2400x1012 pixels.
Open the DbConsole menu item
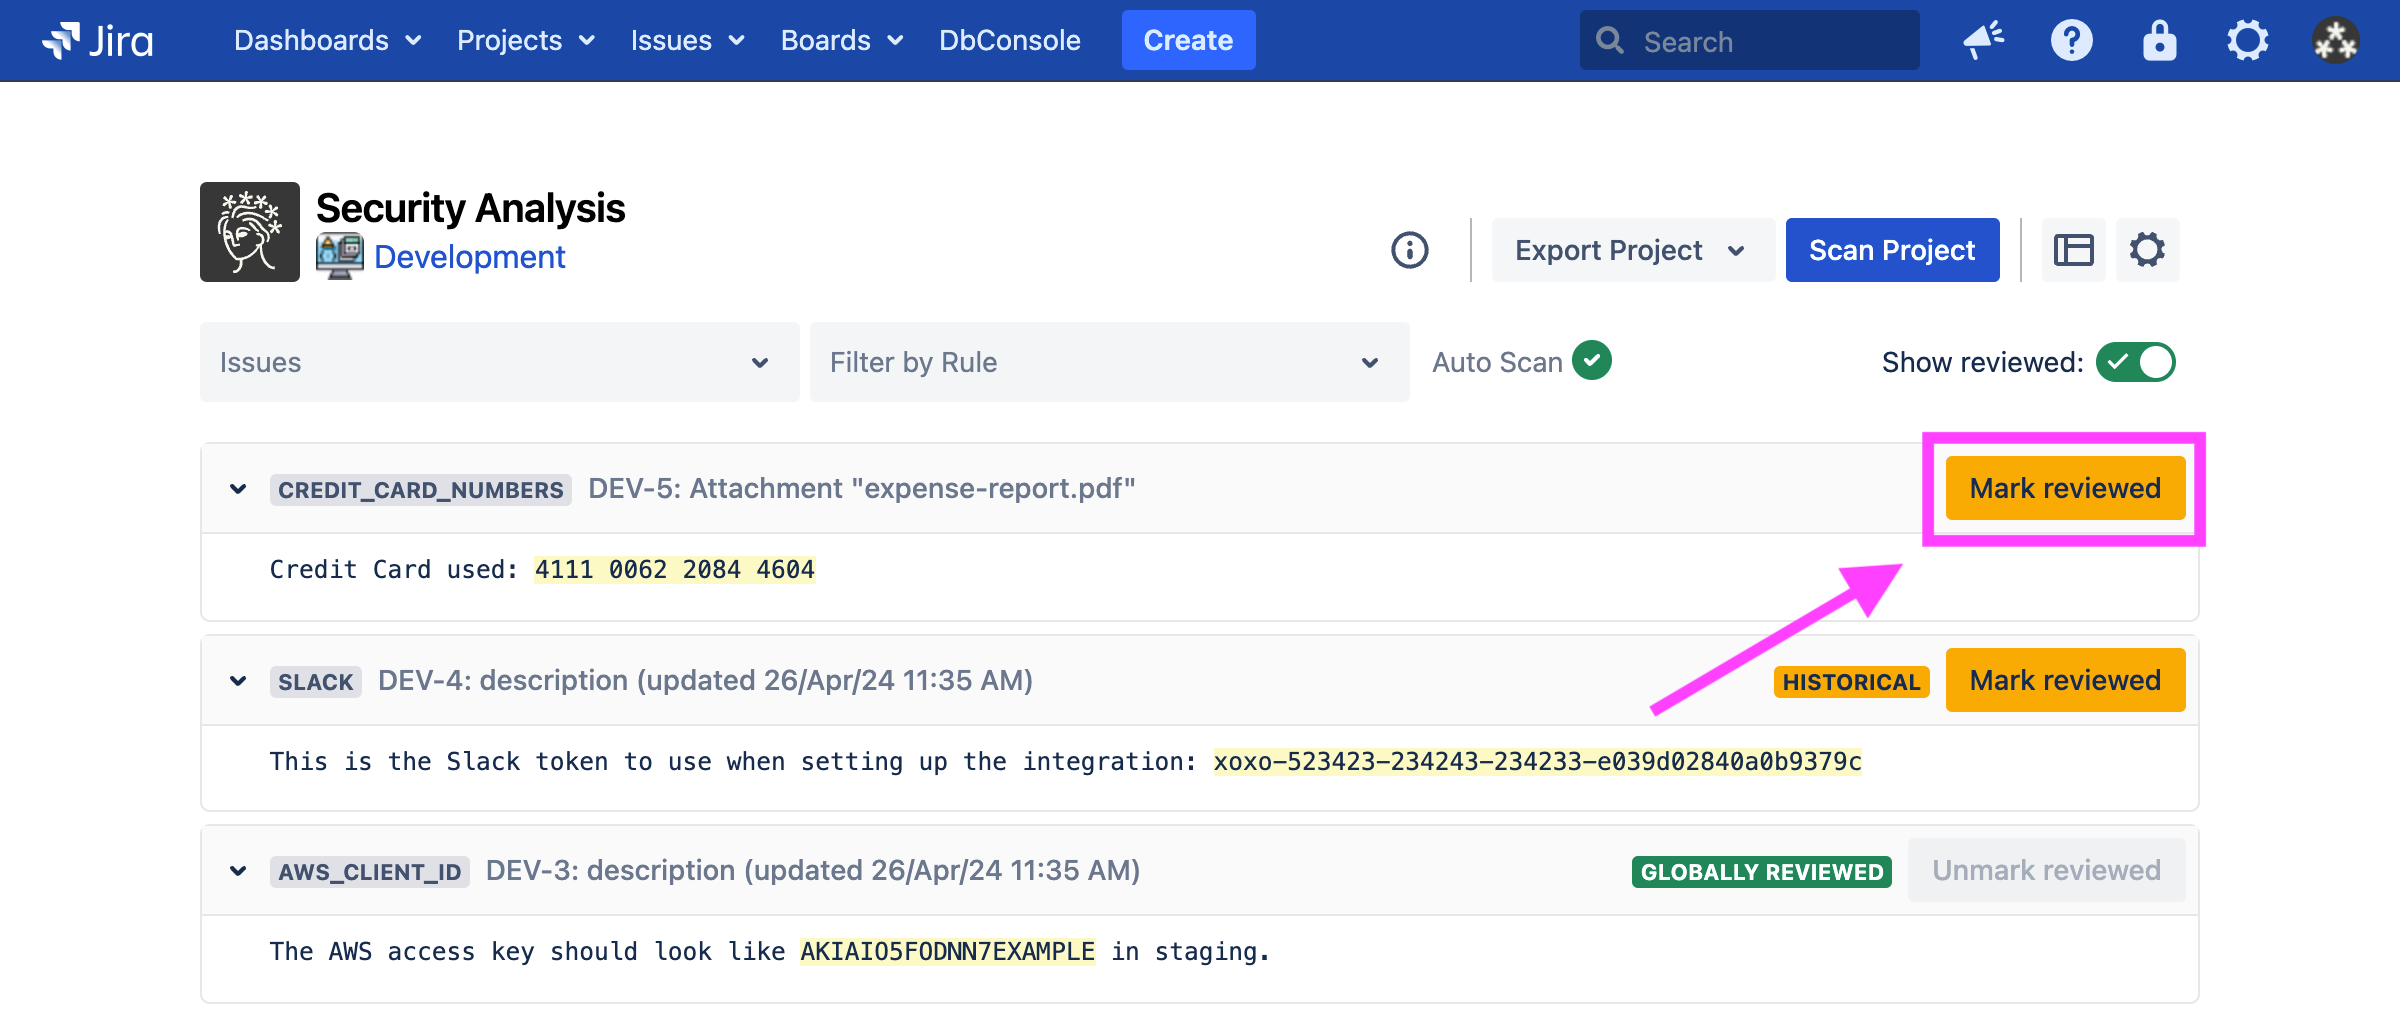[1009, 41]
